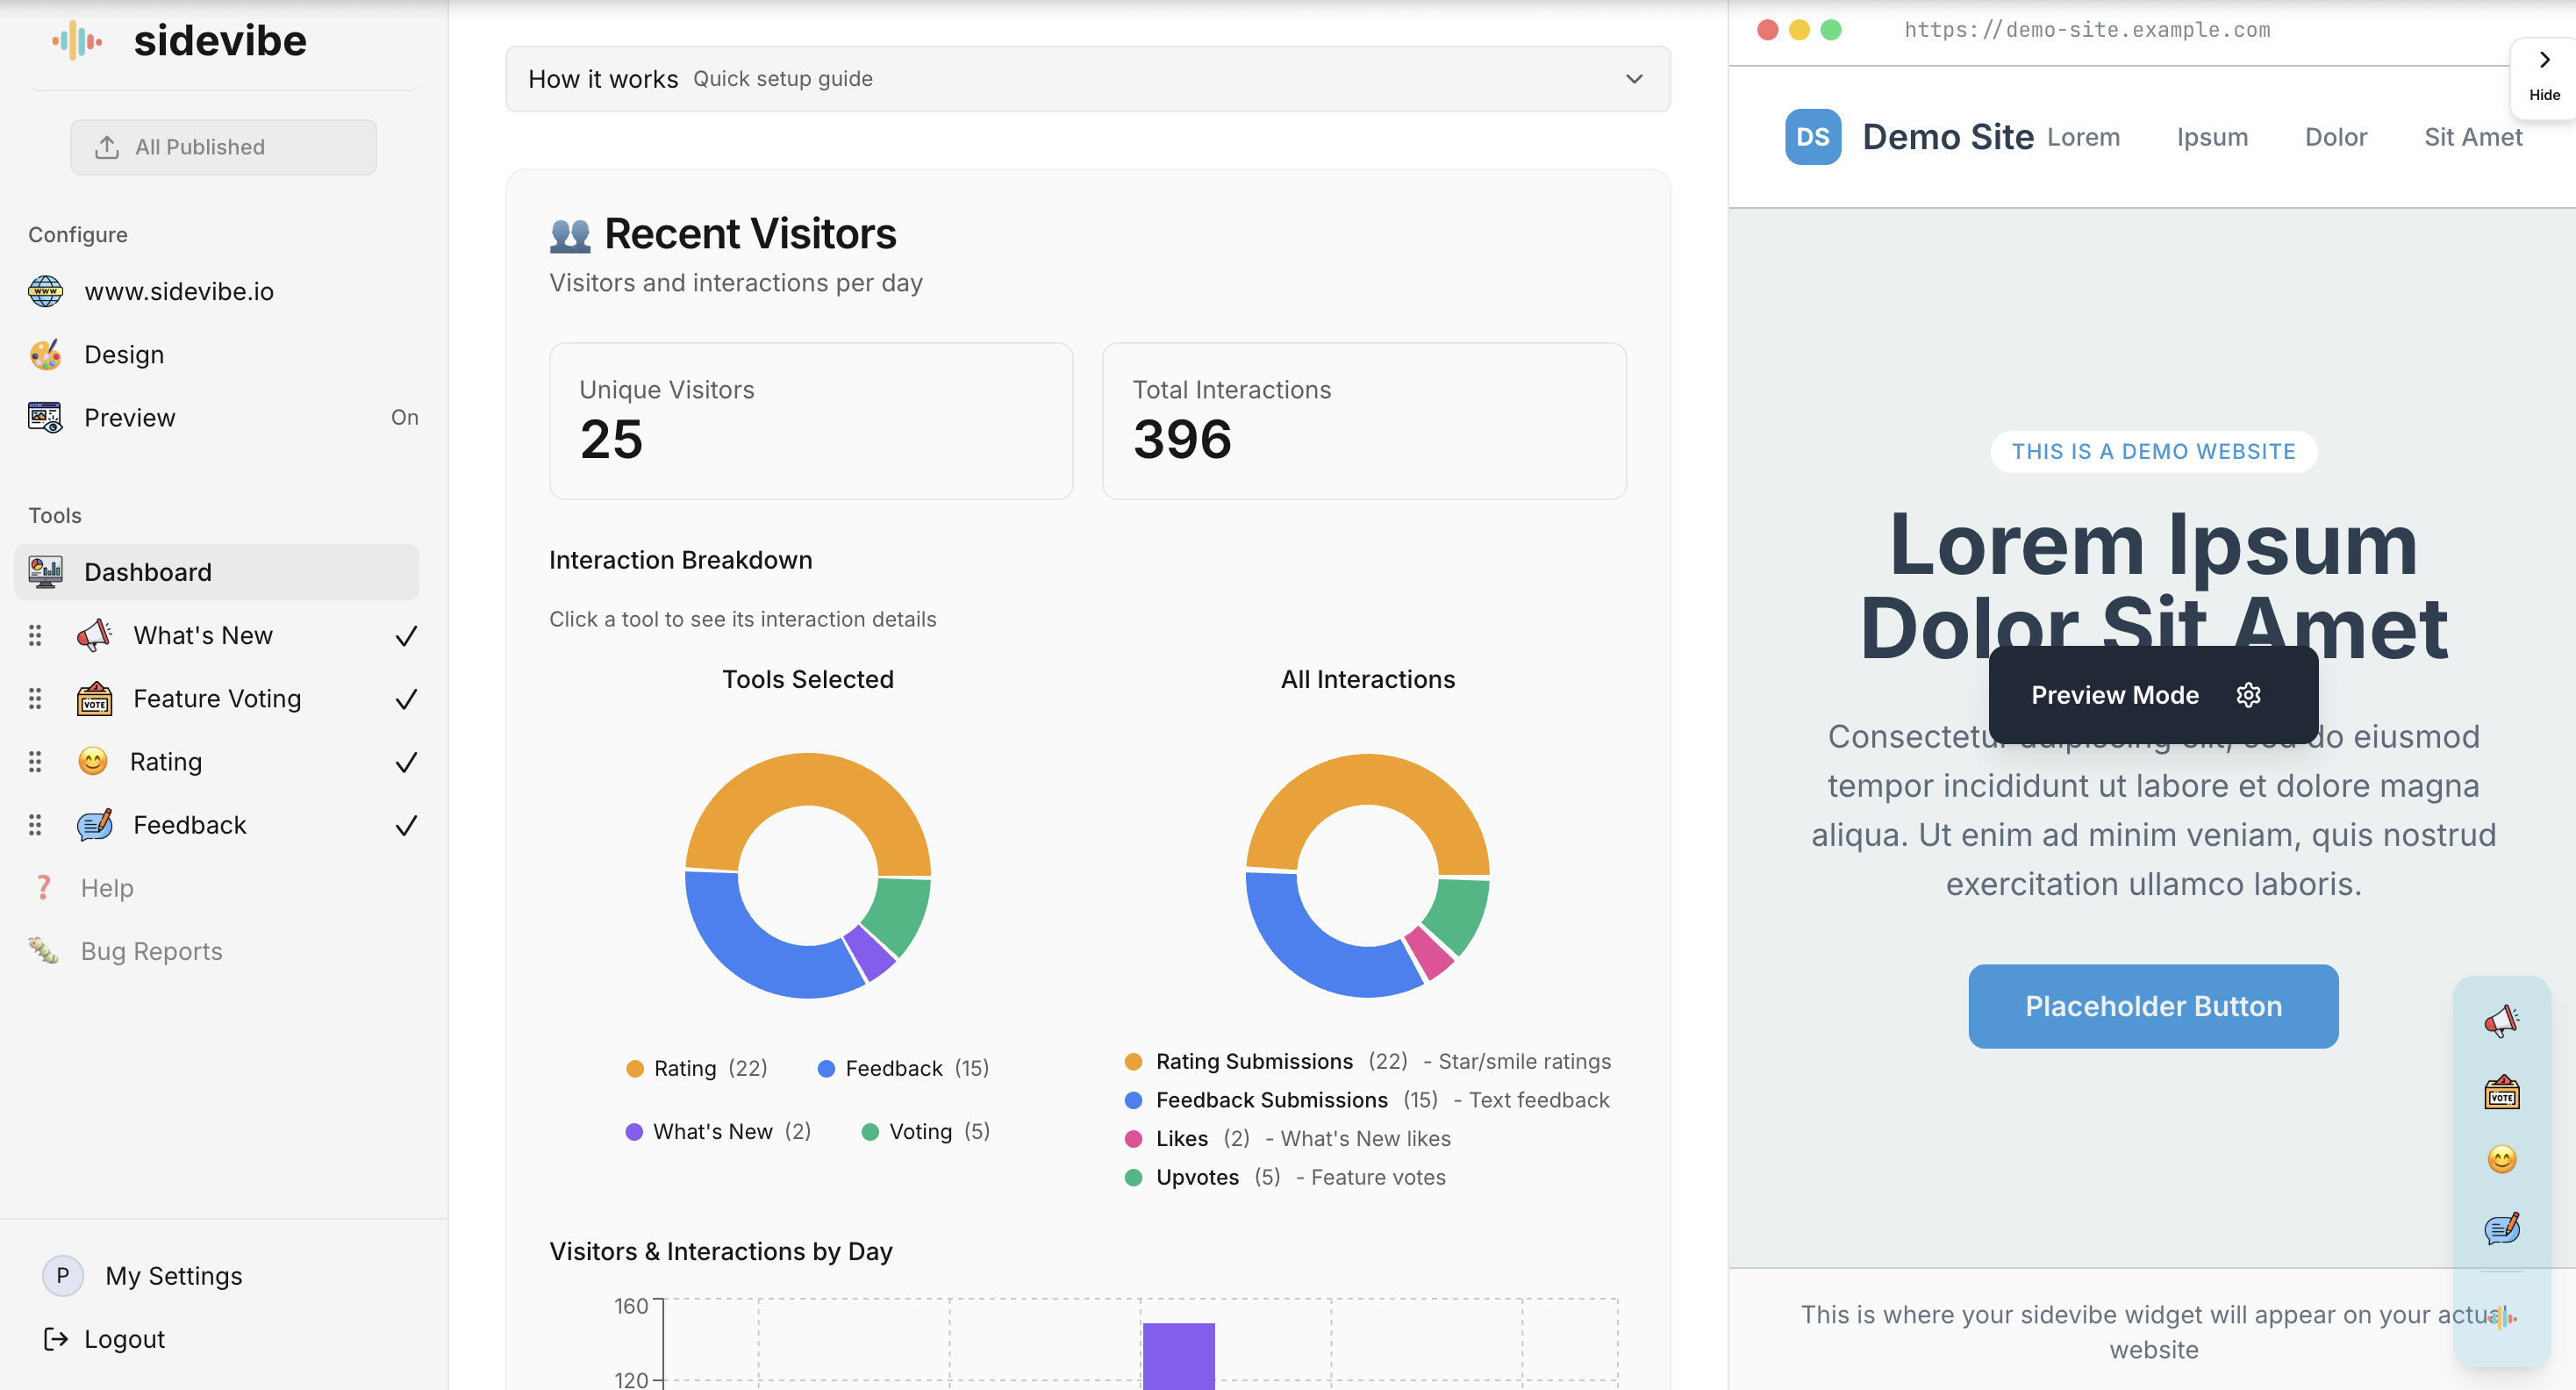Toggle the What's New tool checkmark
Screen dimensions: 2576x1390
(406, 636)
